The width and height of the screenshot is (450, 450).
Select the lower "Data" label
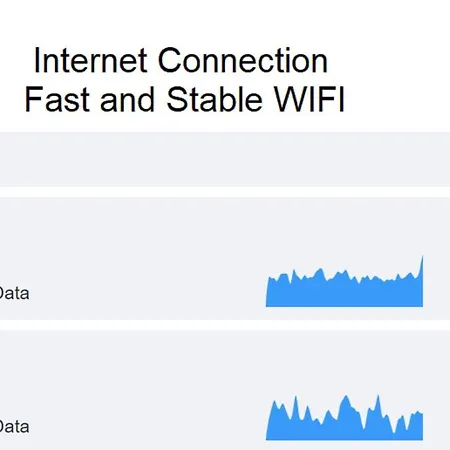14,427
